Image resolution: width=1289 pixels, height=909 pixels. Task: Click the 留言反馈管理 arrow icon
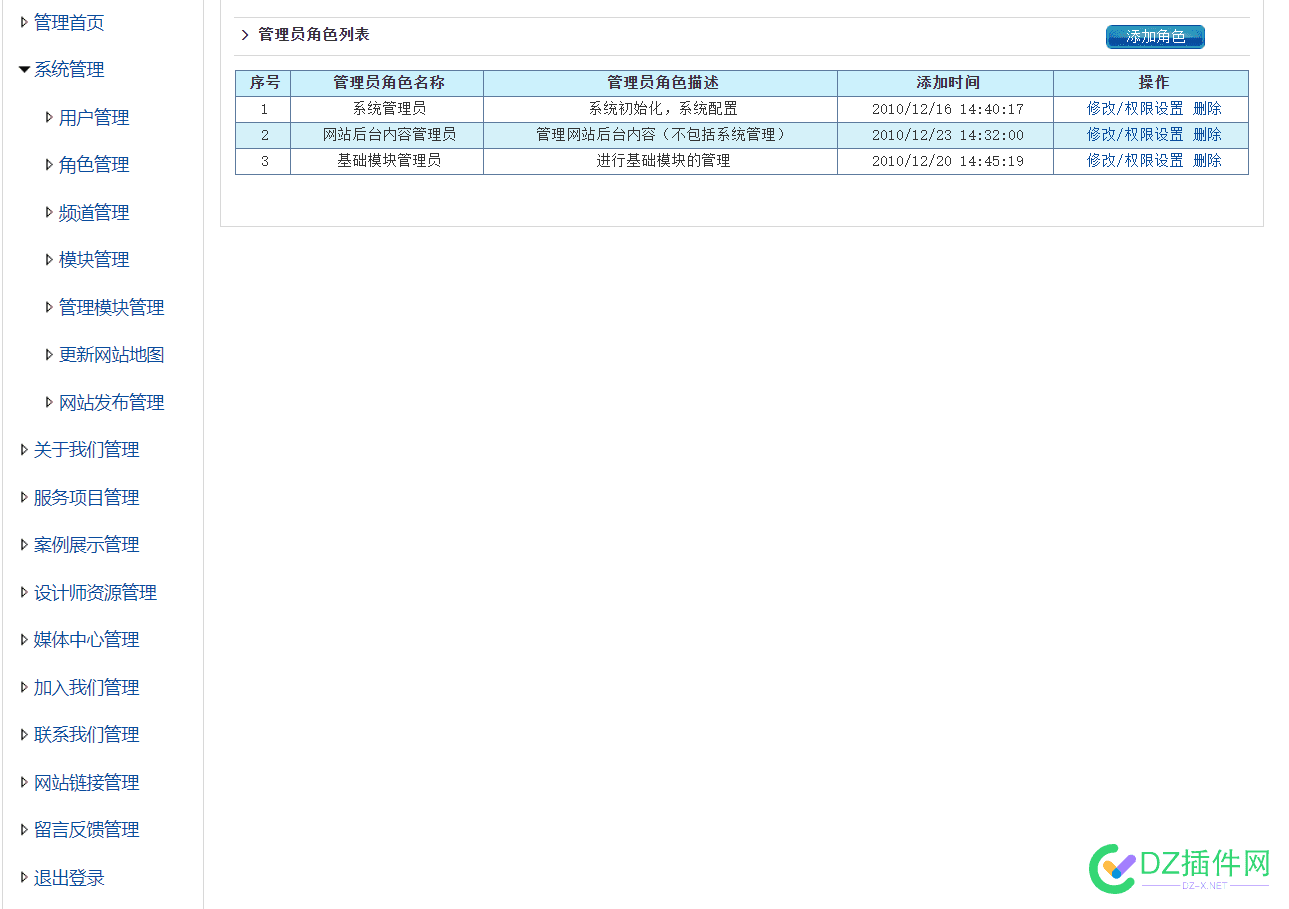[24, 830]
